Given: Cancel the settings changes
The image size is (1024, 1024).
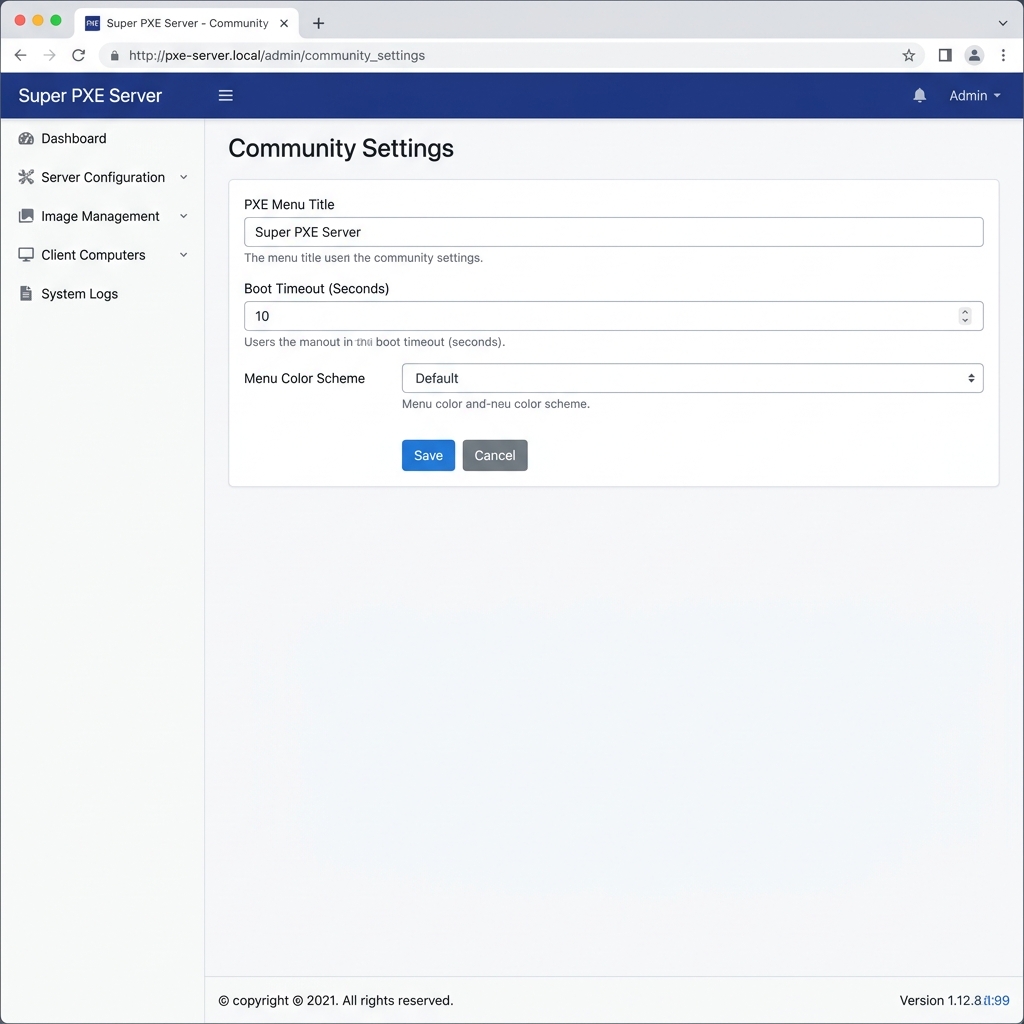Looking at the screenshot, I should coord(495,455).
